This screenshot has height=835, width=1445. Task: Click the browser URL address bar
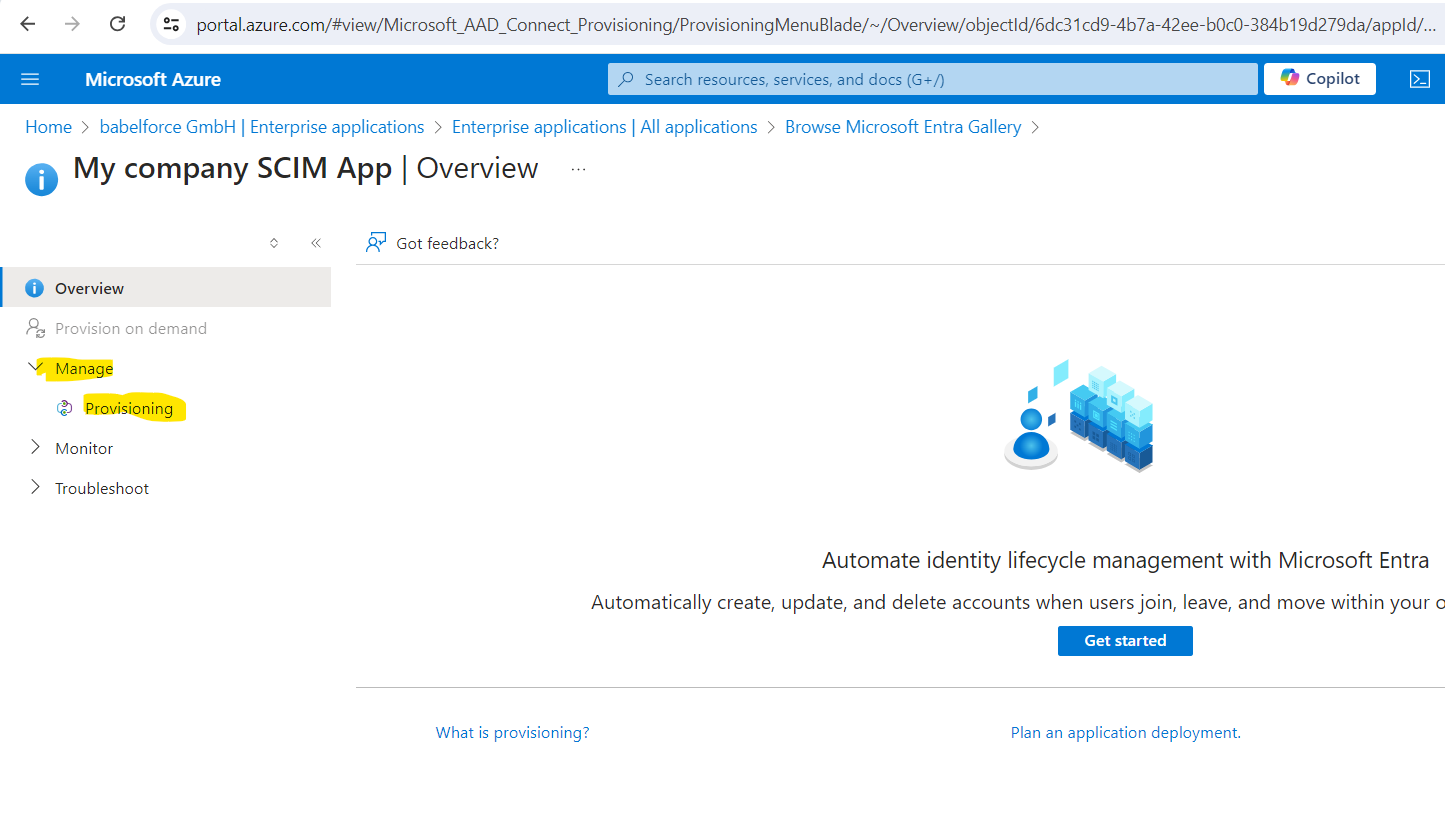click(815, 24)
